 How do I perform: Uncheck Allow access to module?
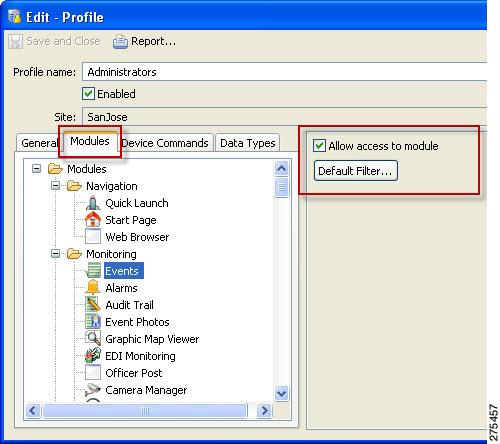click(x=319, y=146)
